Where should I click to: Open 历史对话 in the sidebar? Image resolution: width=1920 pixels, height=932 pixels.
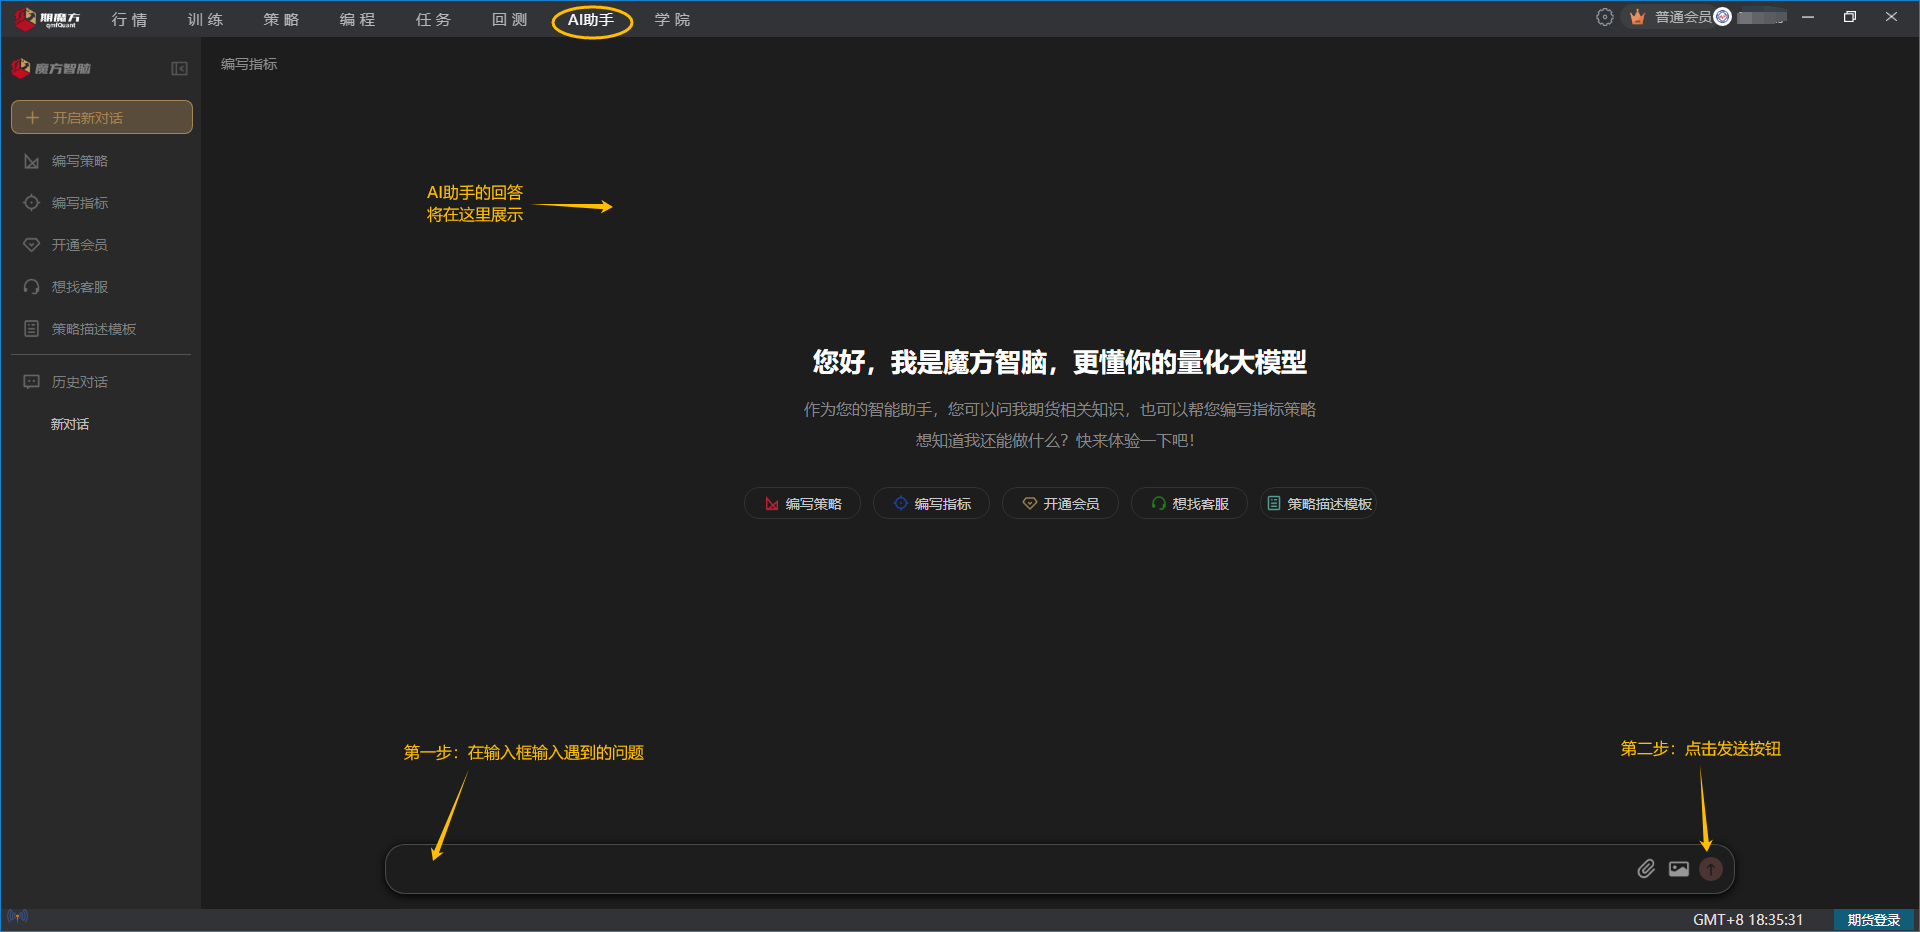point(80,382)
